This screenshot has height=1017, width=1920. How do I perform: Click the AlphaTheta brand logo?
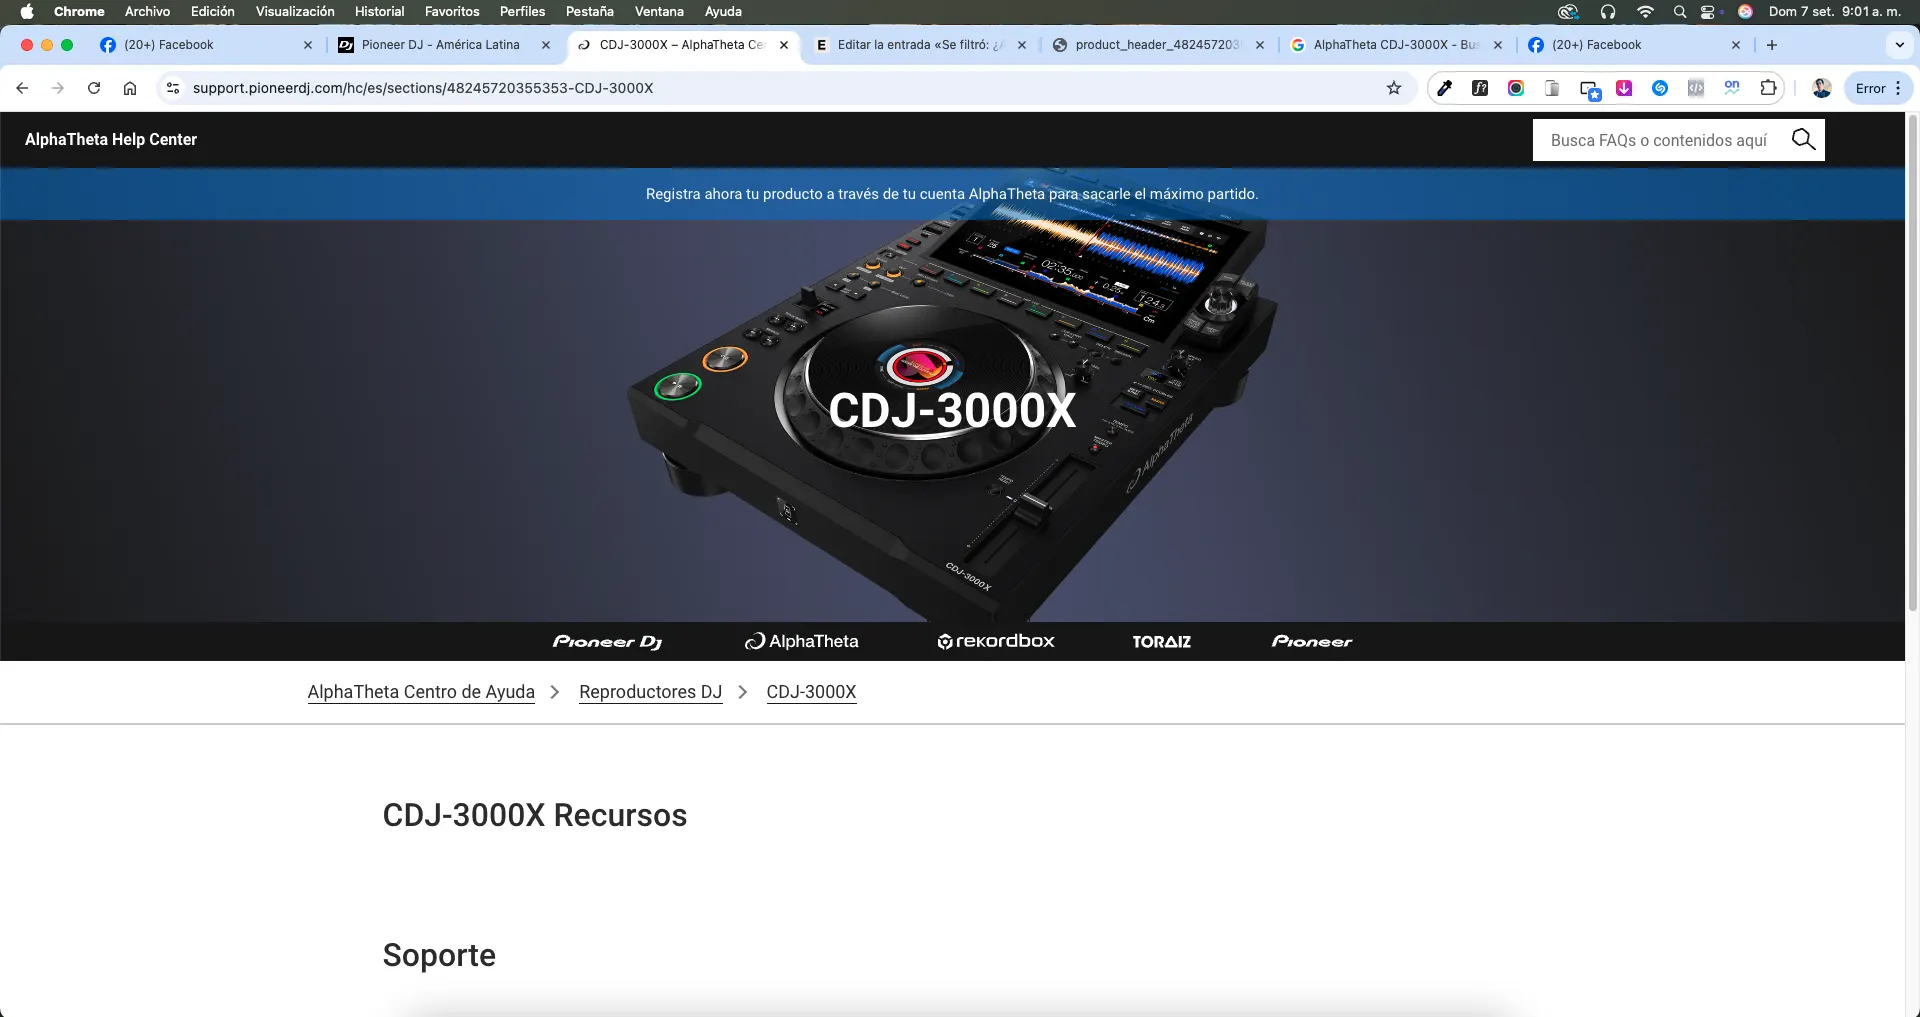pos(802,641)
